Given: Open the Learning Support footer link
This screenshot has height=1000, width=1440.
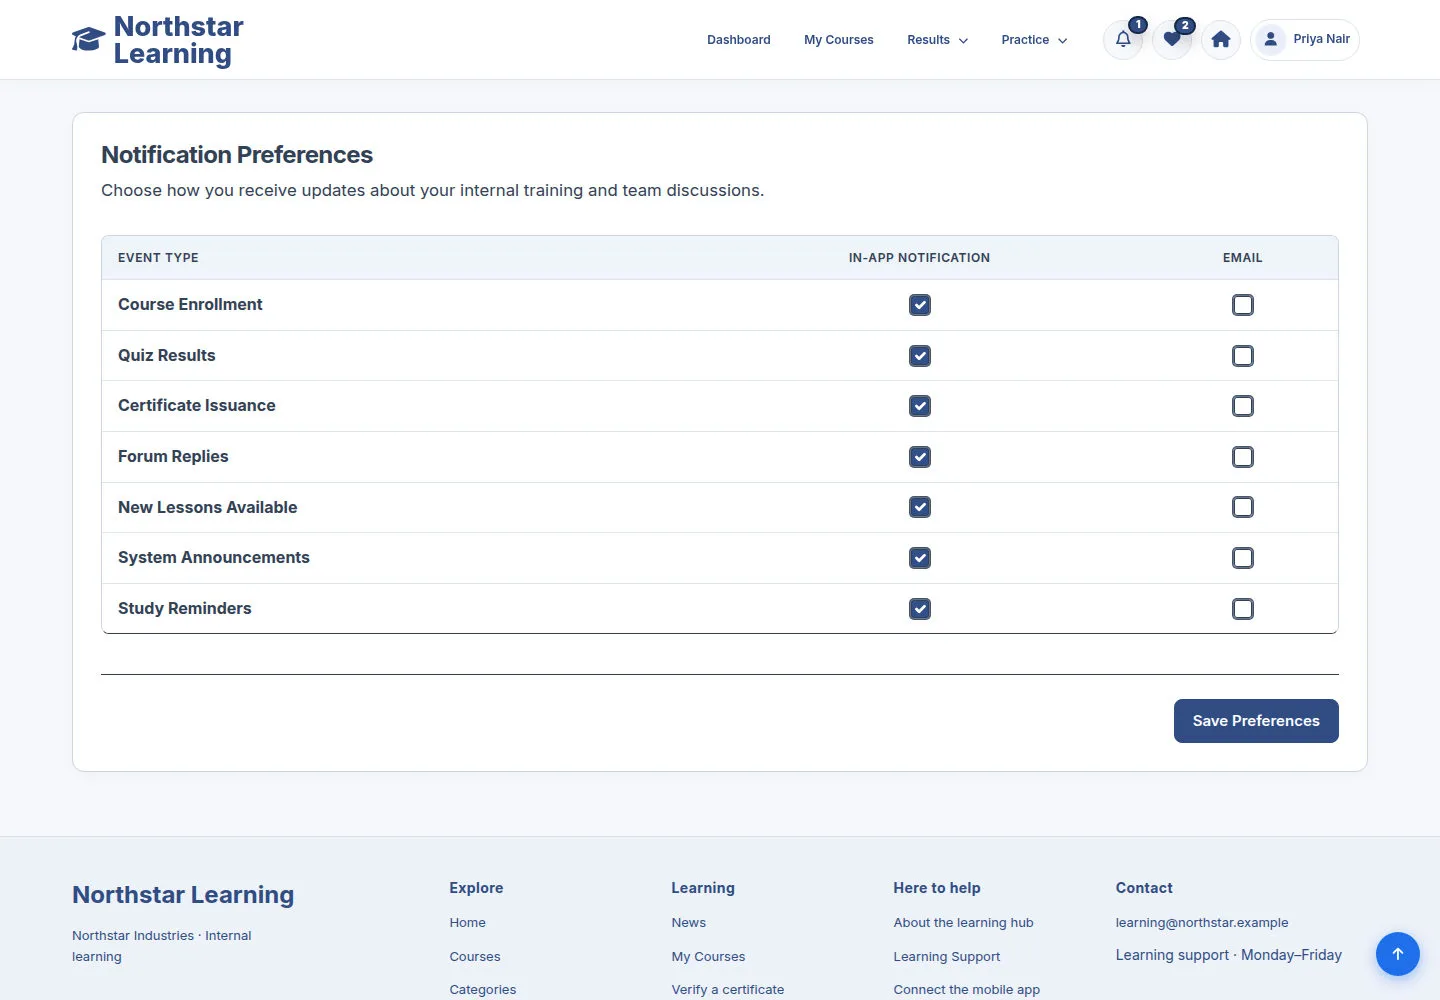Looking at the screenshot, I should [947, 957].
